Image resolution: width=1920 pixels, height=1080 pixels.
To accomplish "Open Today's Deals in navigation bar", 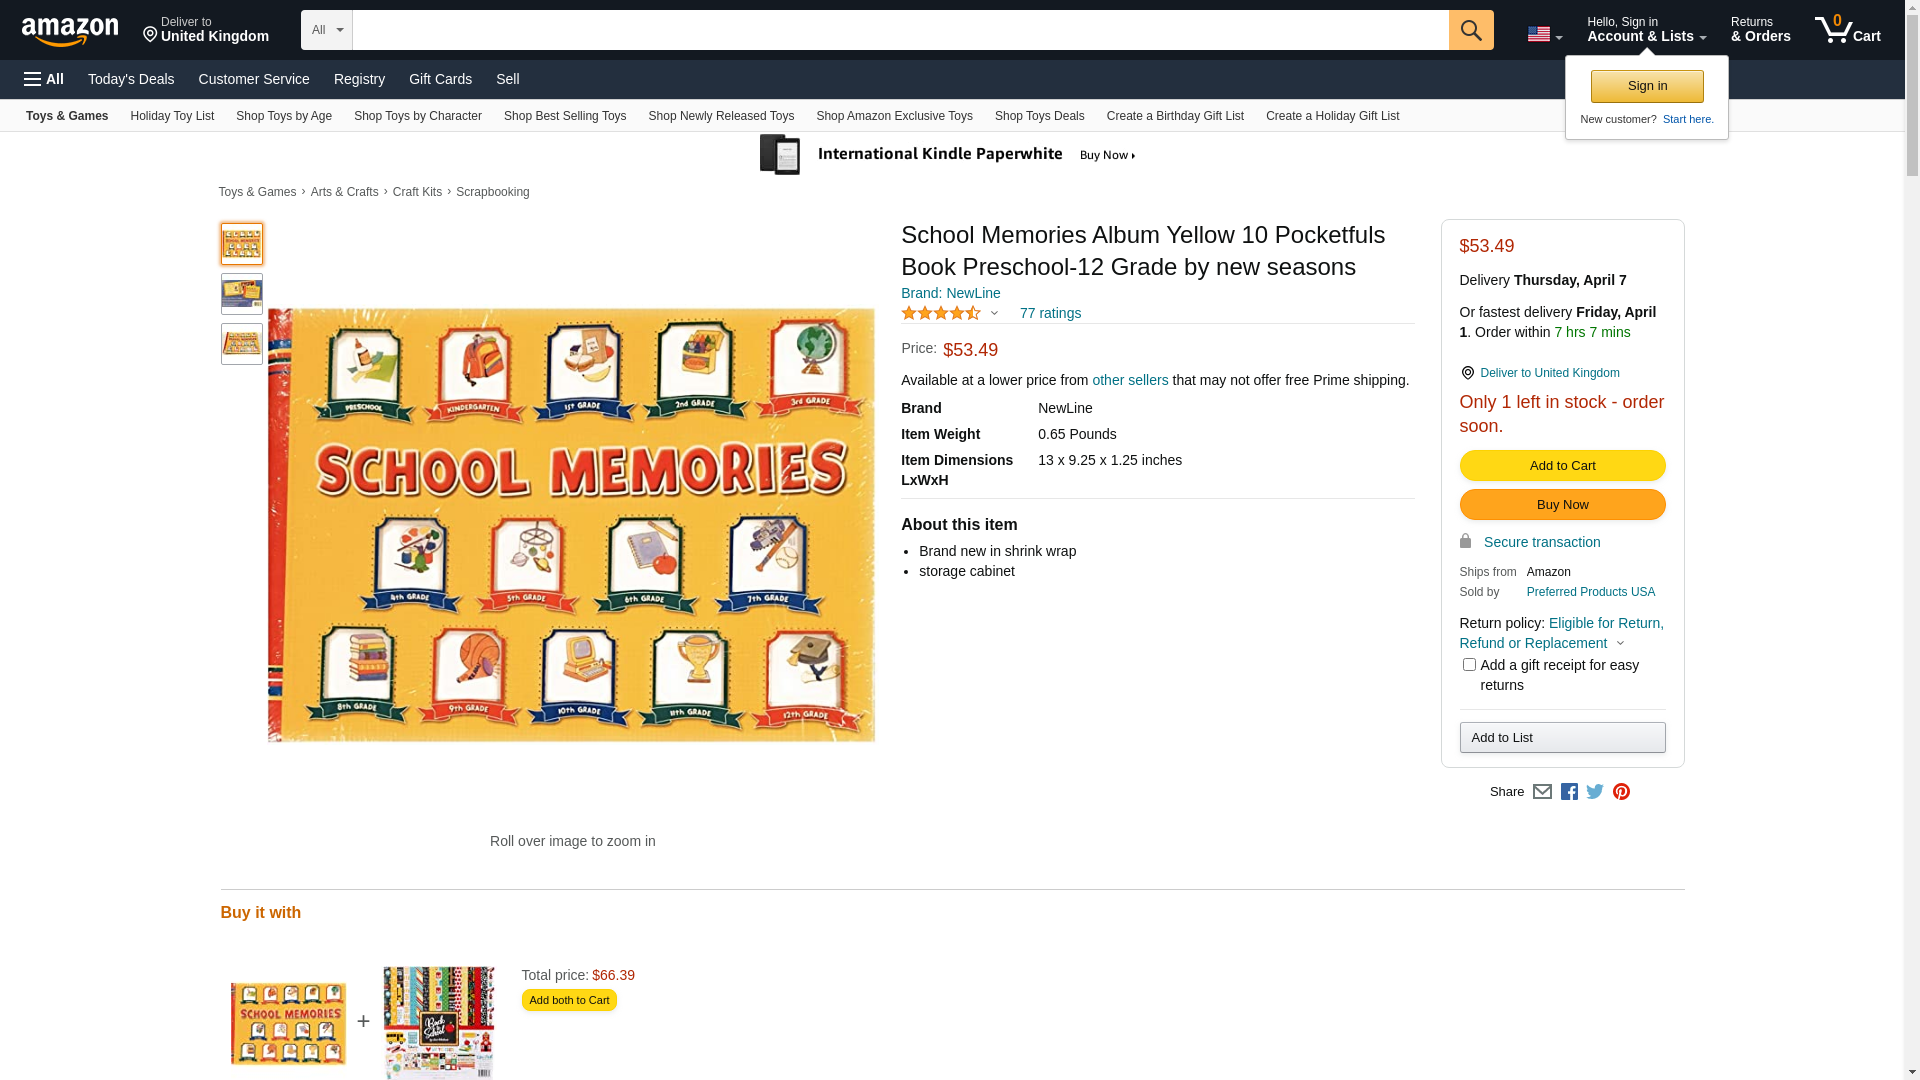I will [x=131, y=79].
